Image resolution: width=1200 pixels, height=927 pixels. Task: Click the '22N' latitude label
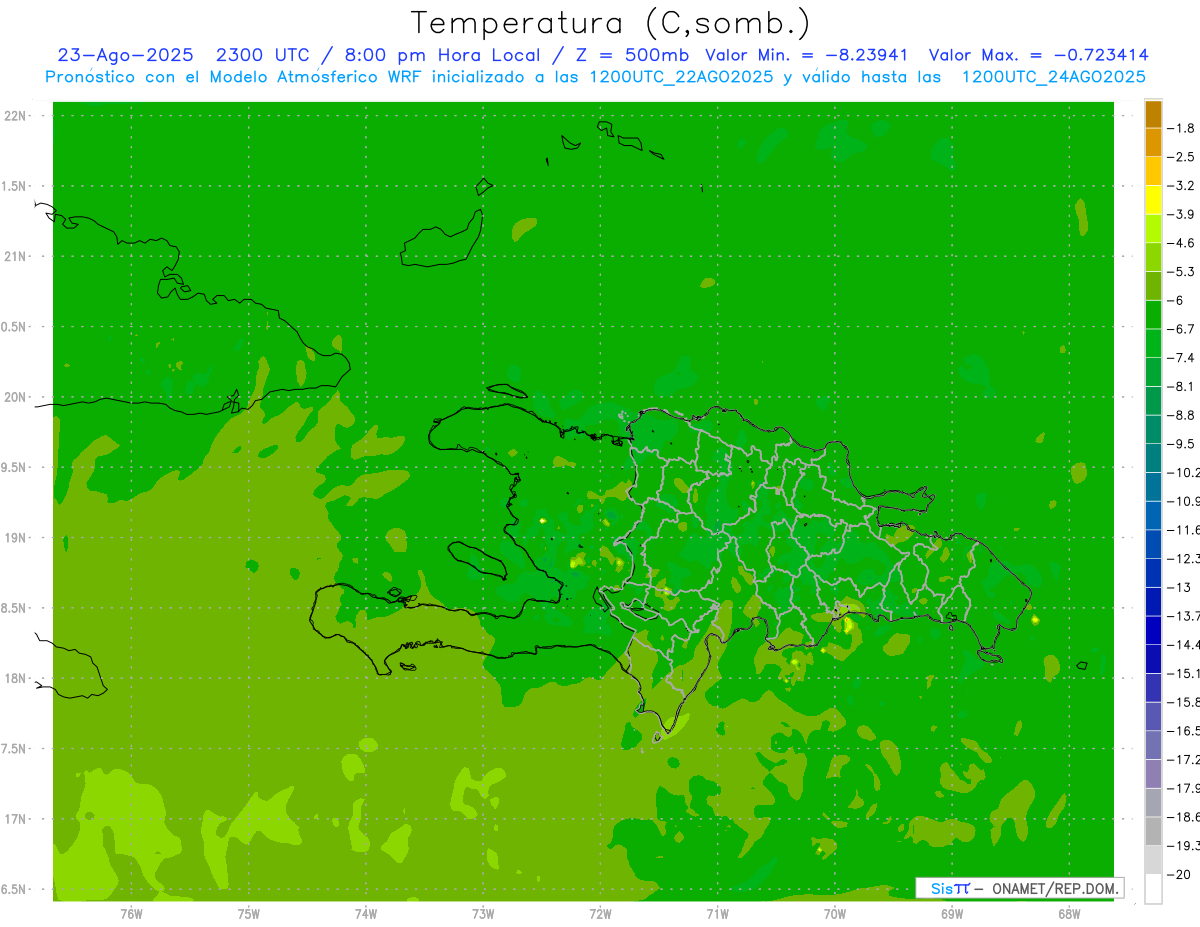(x=17, y=116)
